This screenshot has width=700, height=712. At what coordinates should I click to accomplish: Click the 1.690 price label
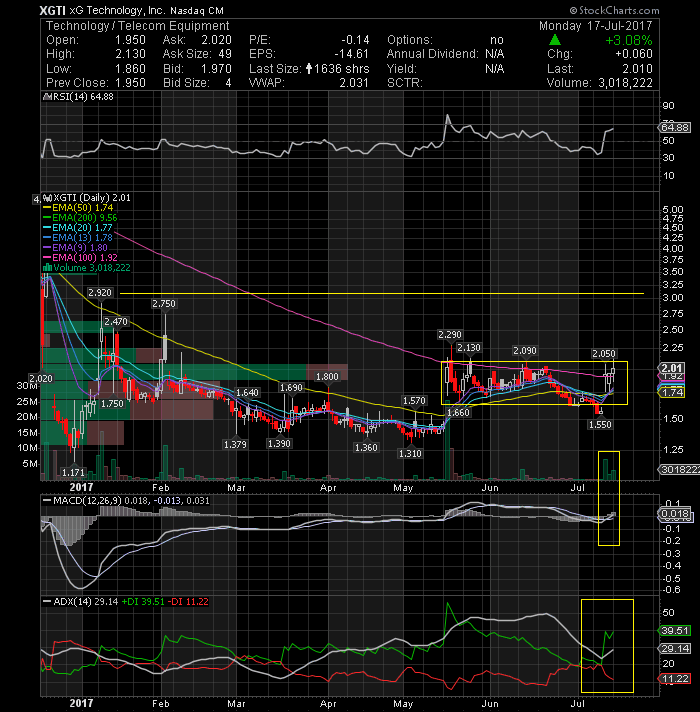tap(291, 388)
